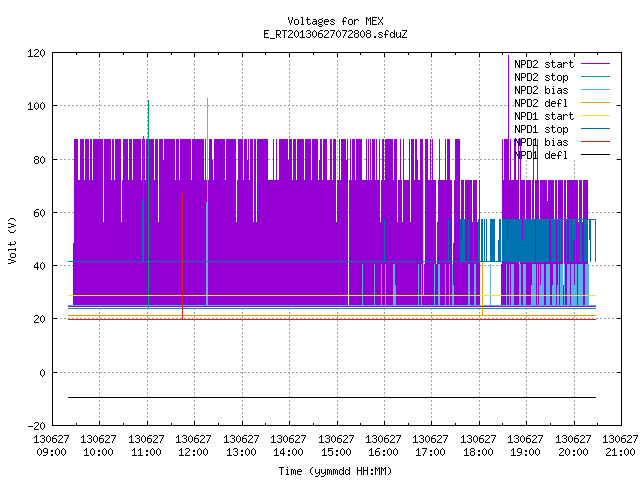
Task: Click the filename E_RT20130627072808.sfduZ
Action: (335, 34)
